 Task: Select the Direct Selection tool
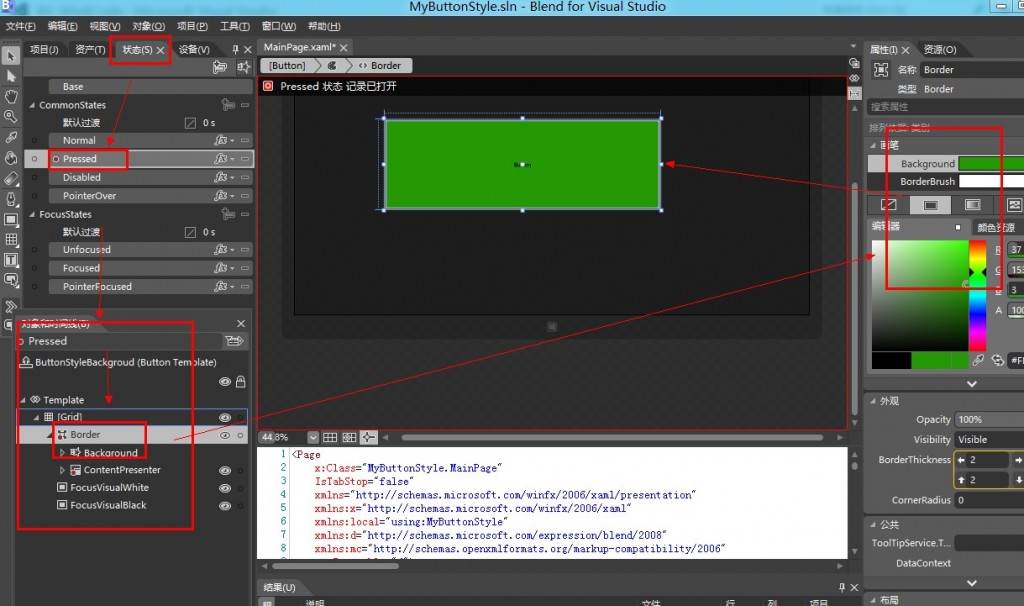point(10,76)
